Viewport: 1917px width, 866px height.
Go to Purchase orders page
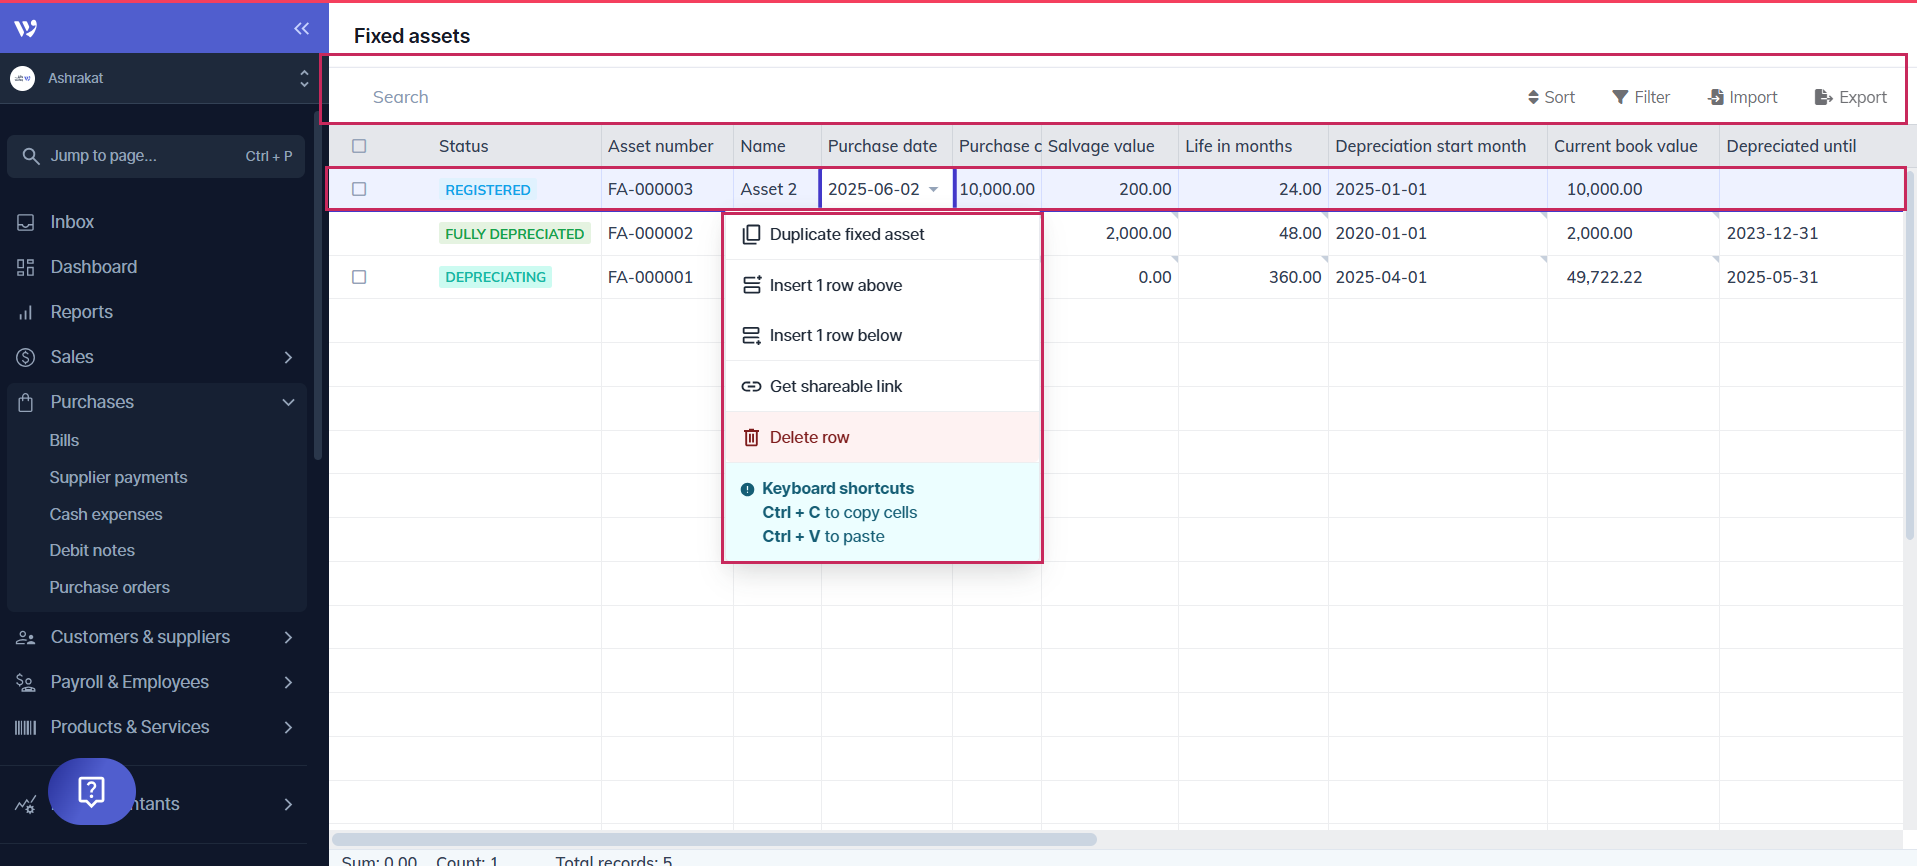[x=109, y=587]
